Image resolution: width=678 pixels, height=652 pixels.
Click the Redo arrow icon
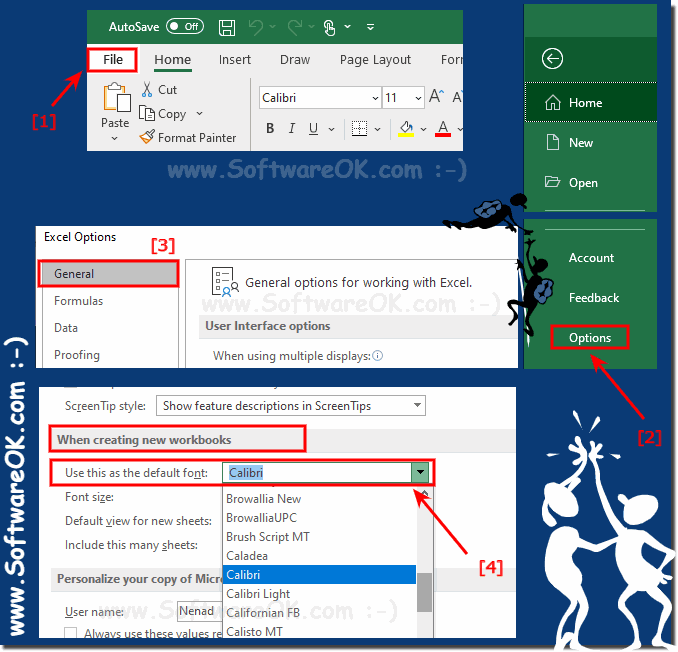coord(295,27)
